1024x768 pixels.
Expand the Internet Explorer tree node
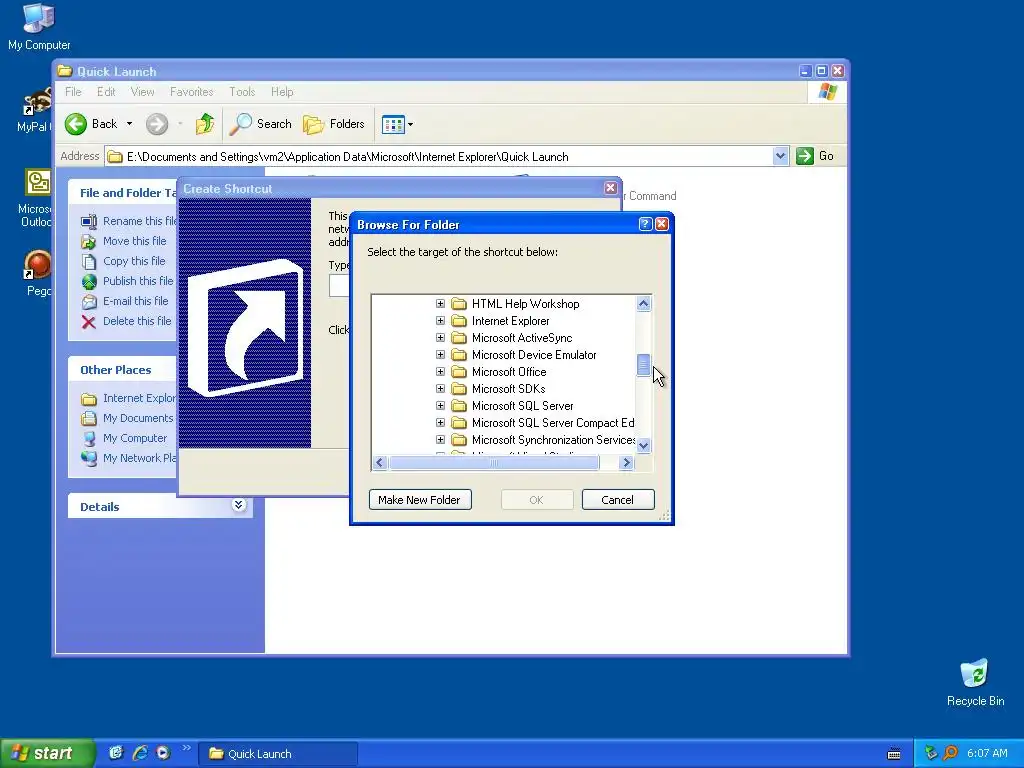click(440, 321)
